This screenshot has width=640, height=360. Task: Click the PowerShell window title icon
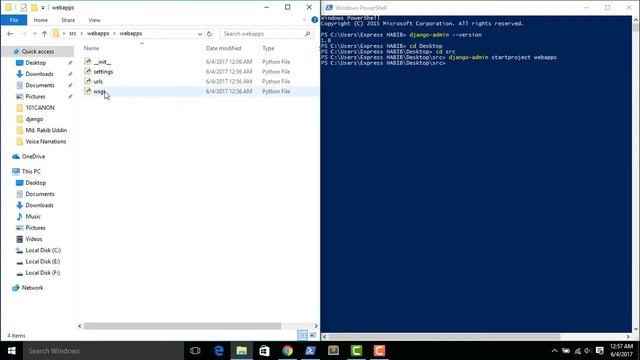[329, 7]
